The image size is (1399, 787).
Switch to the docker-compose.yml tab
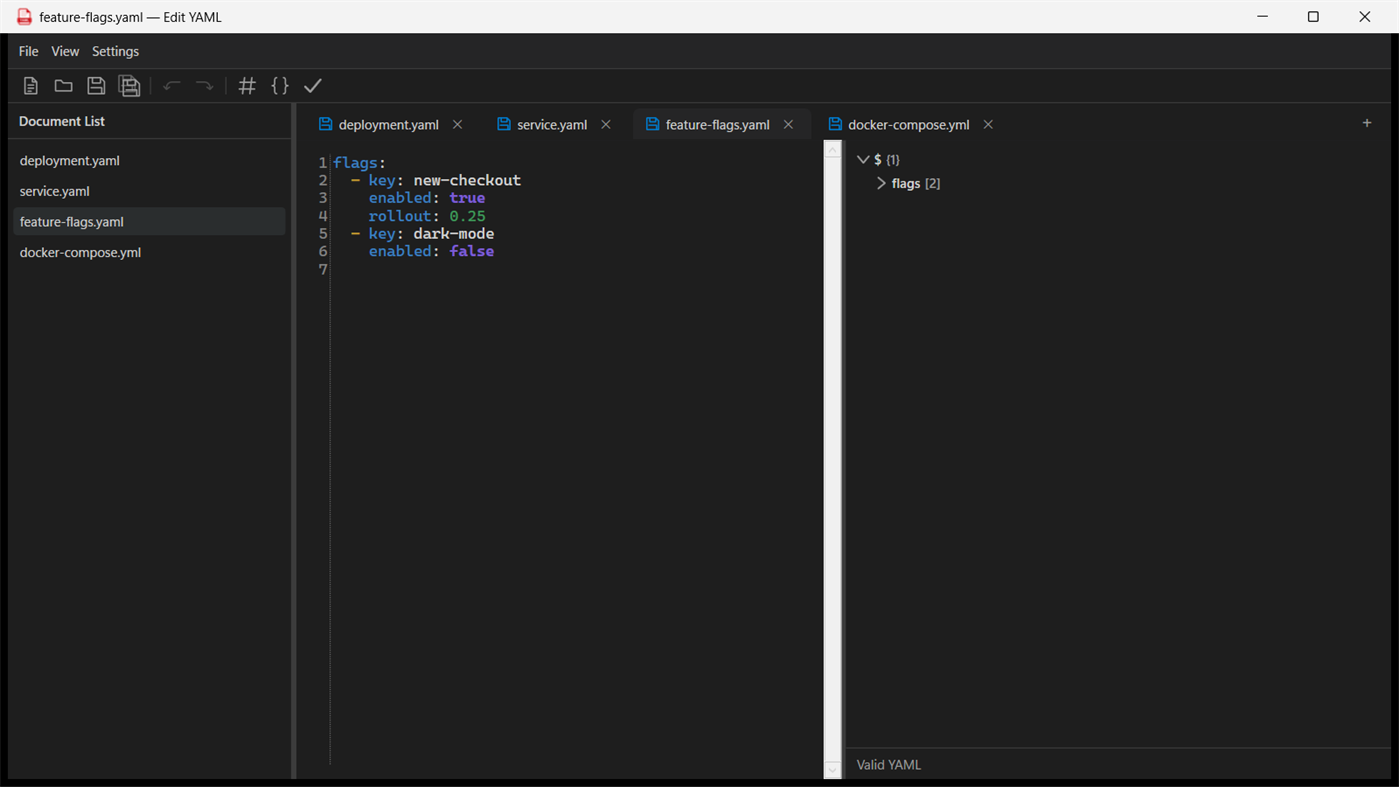(909, 125)
